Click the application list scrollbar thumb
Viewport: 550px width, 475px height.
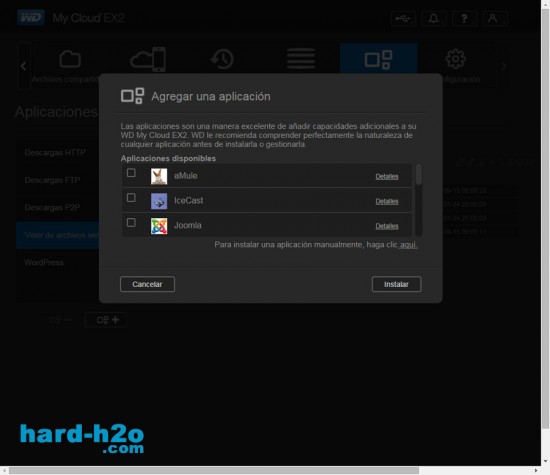418,174
